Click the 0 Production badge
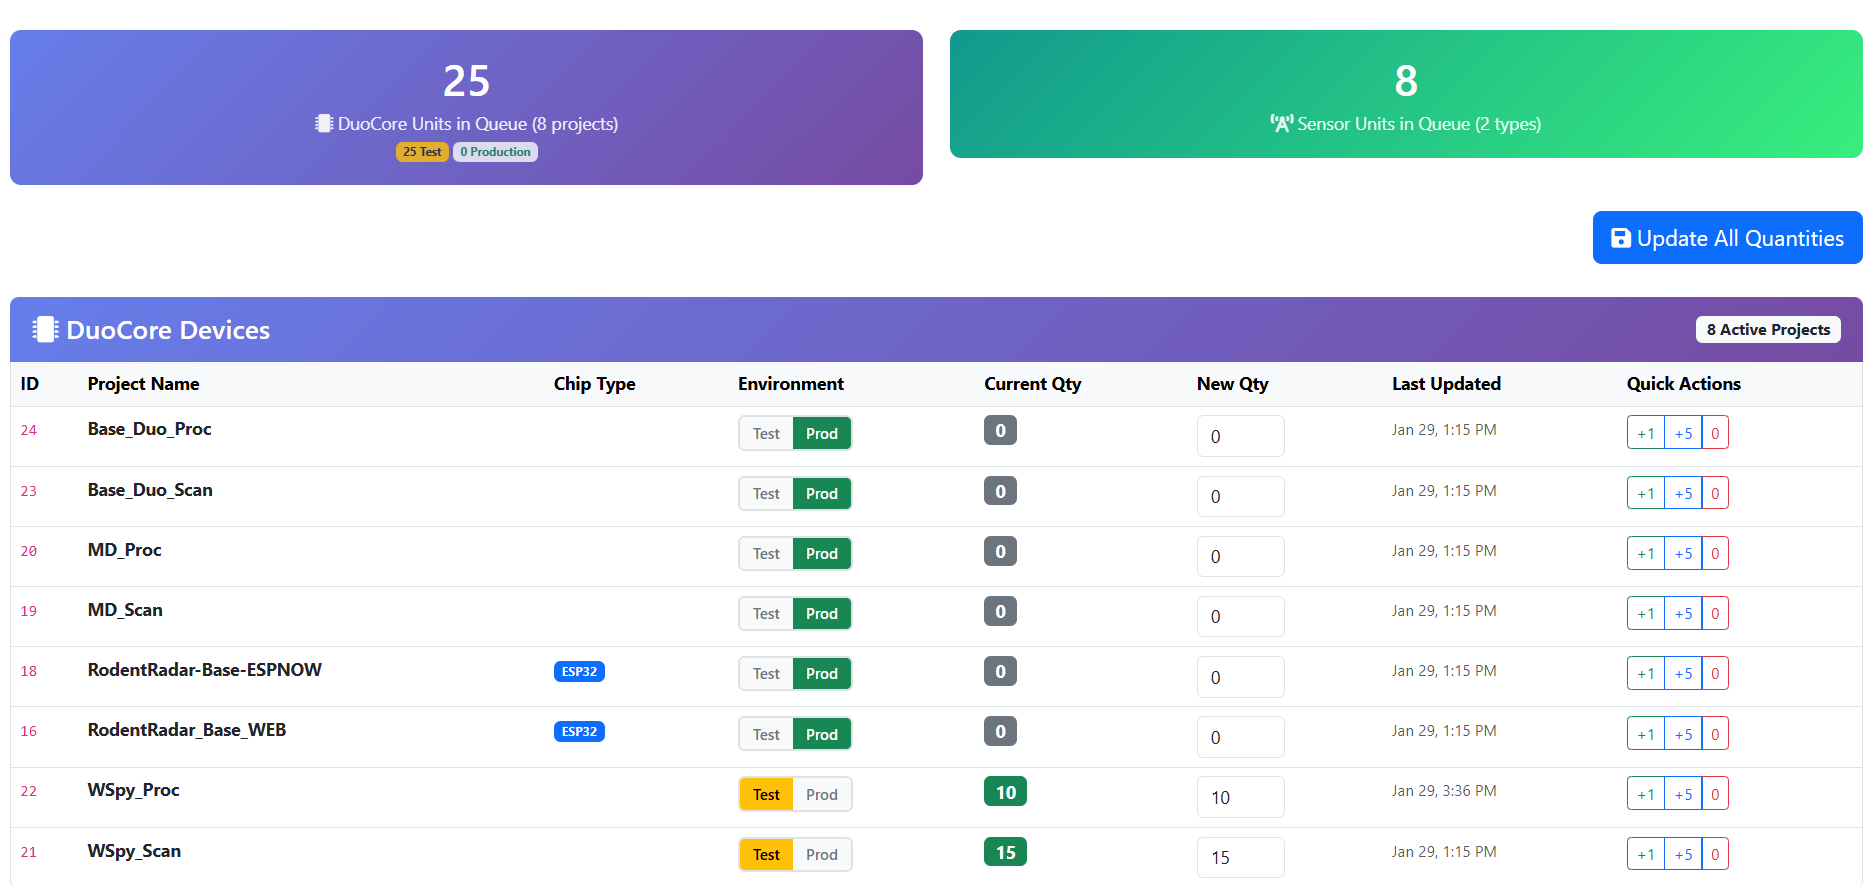1874x886 pixels. click(x=495, y=152)
